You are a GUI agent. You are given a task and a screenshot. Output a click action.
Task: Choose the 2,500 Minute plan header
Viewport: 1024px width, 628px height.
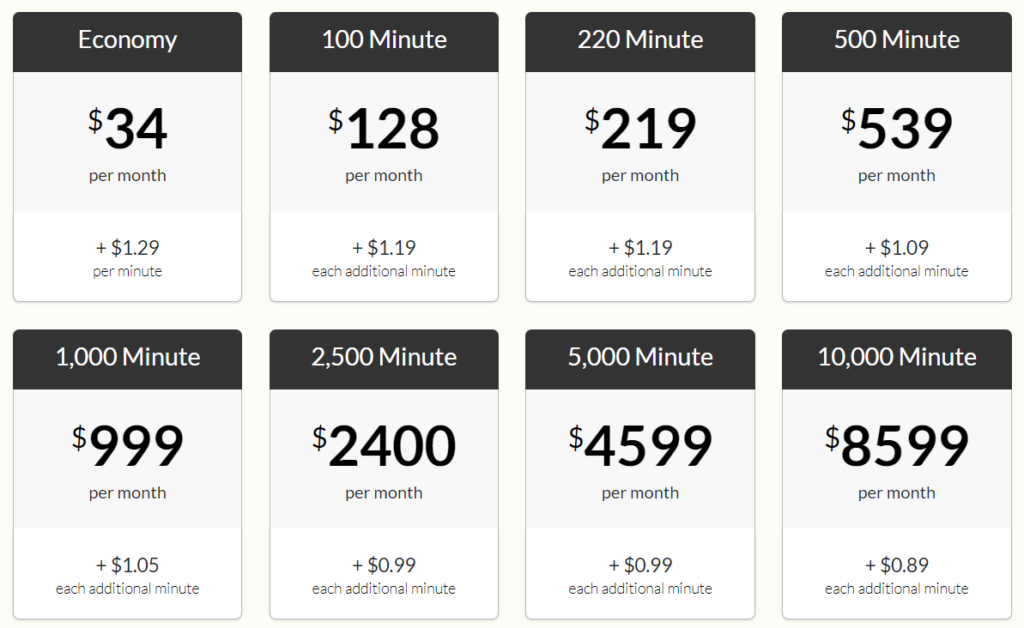384,359
